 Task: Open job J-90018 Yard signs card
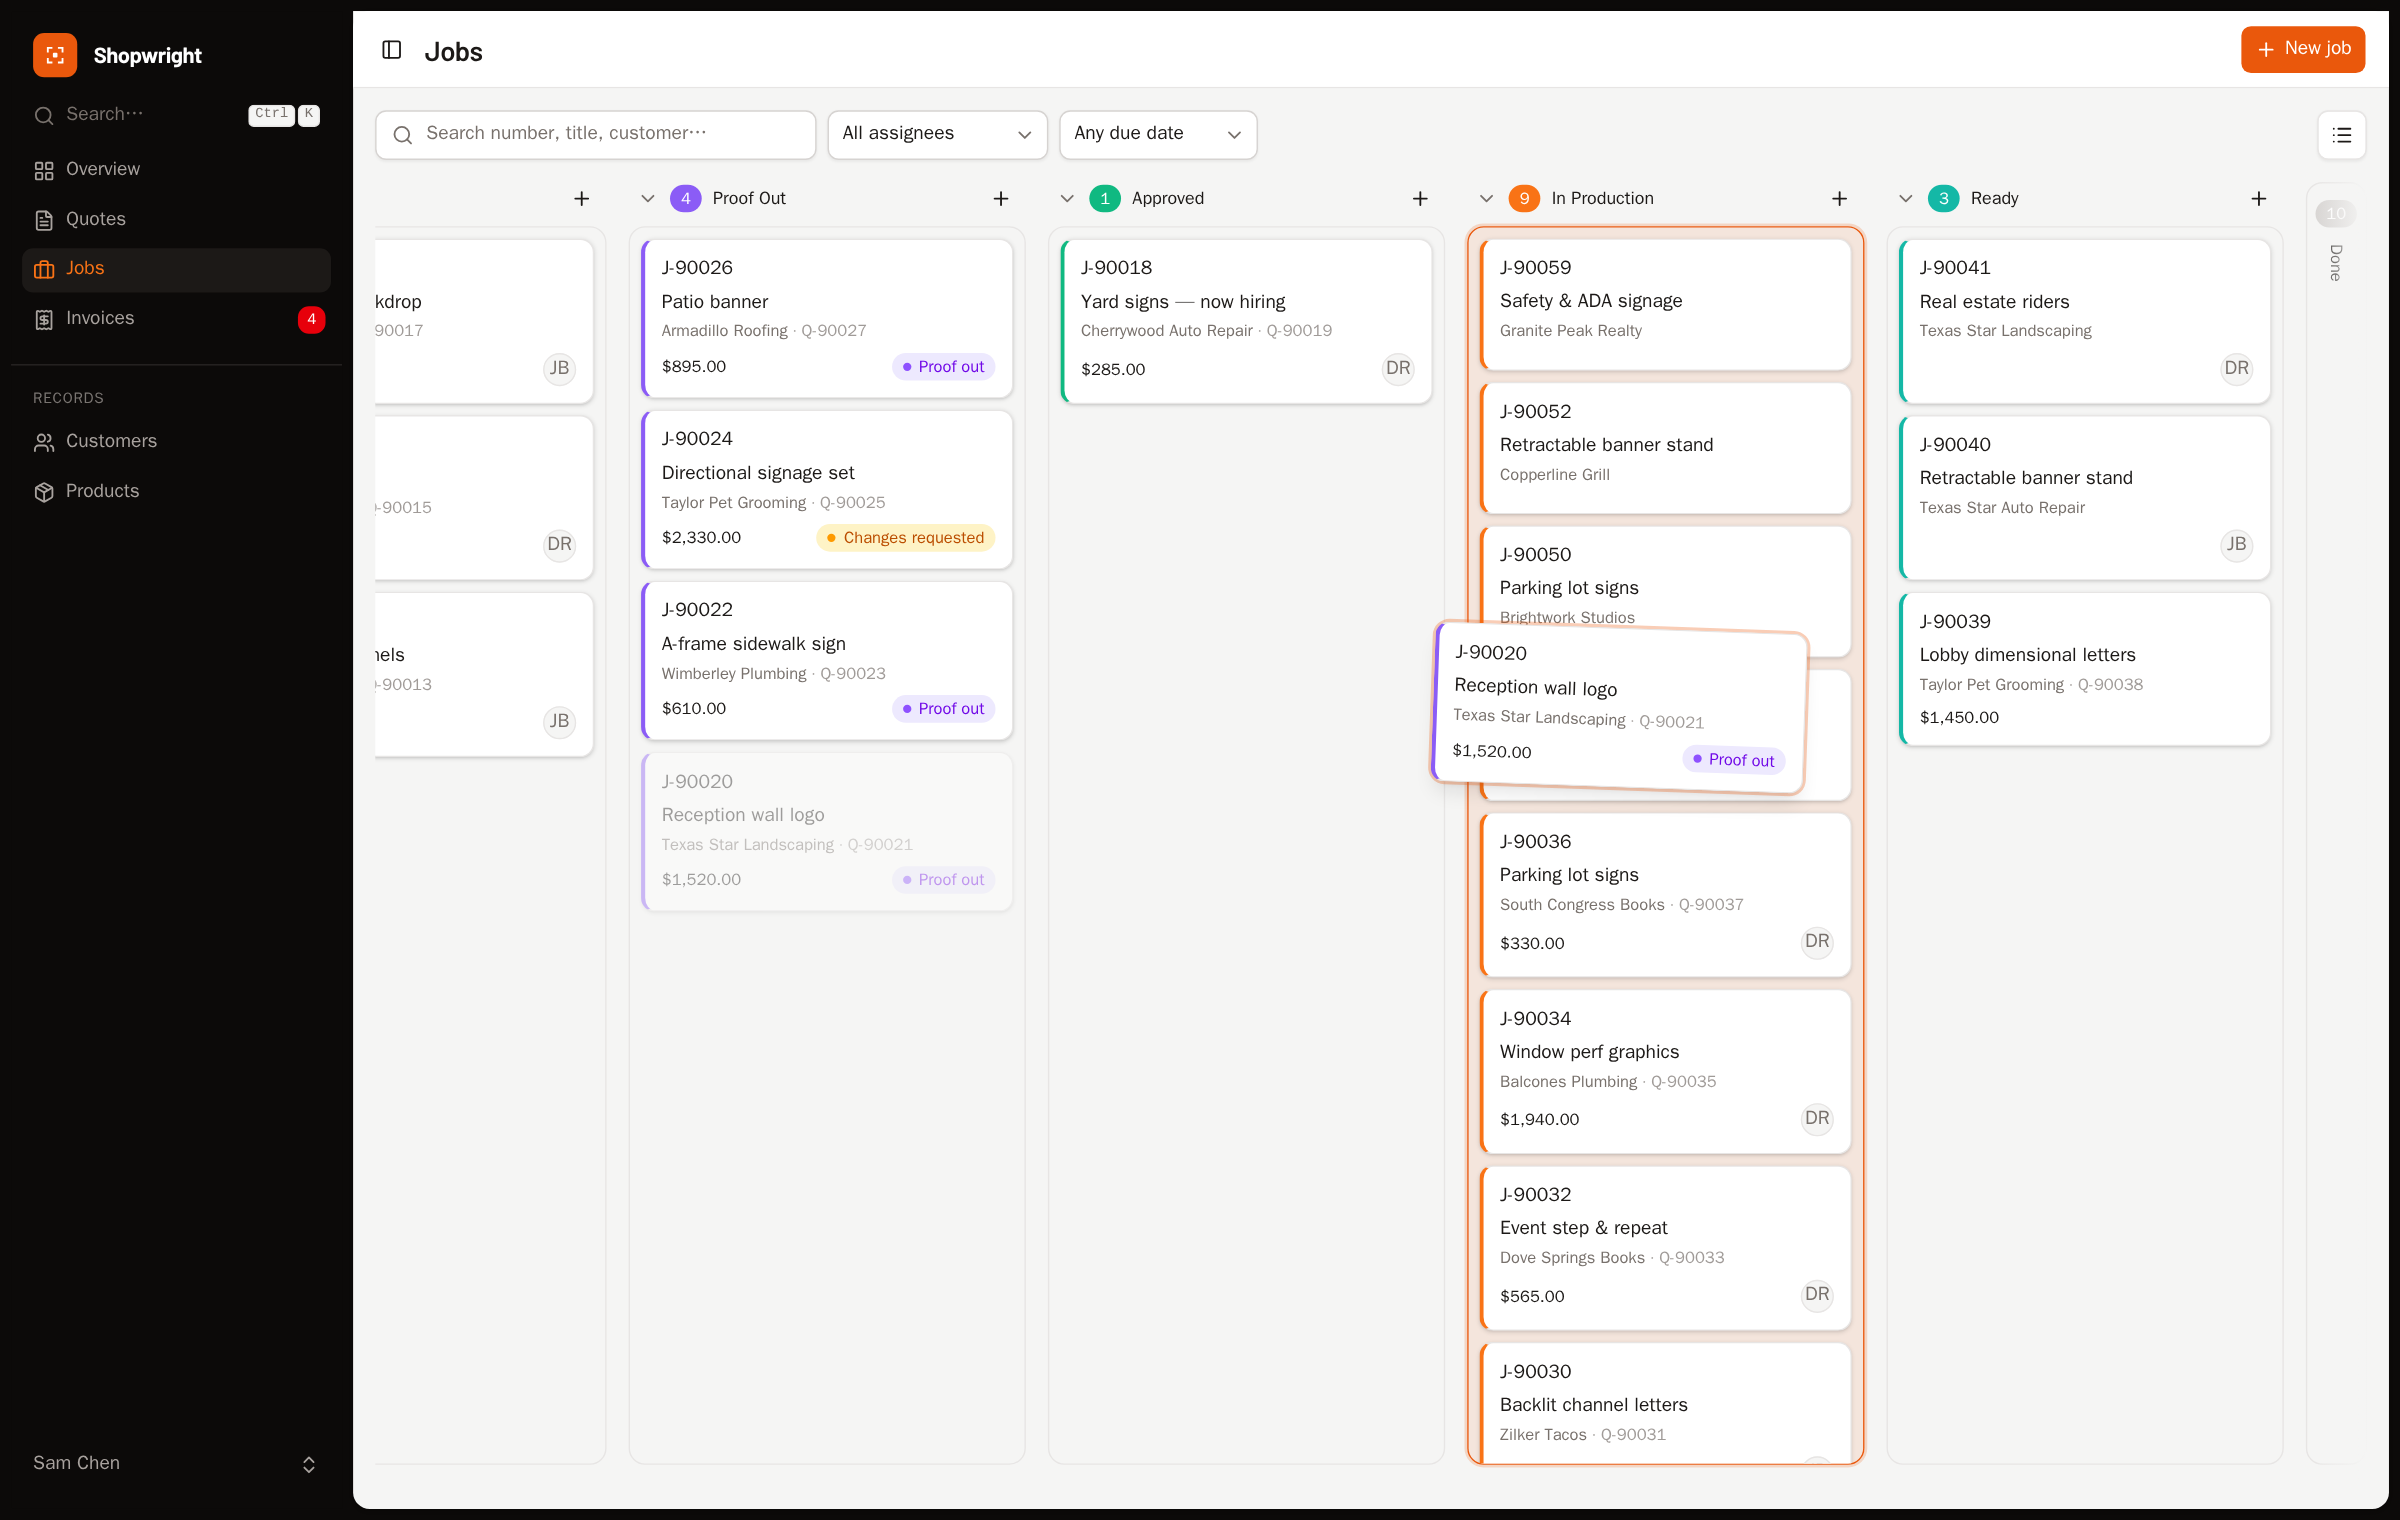(1246, 321)
